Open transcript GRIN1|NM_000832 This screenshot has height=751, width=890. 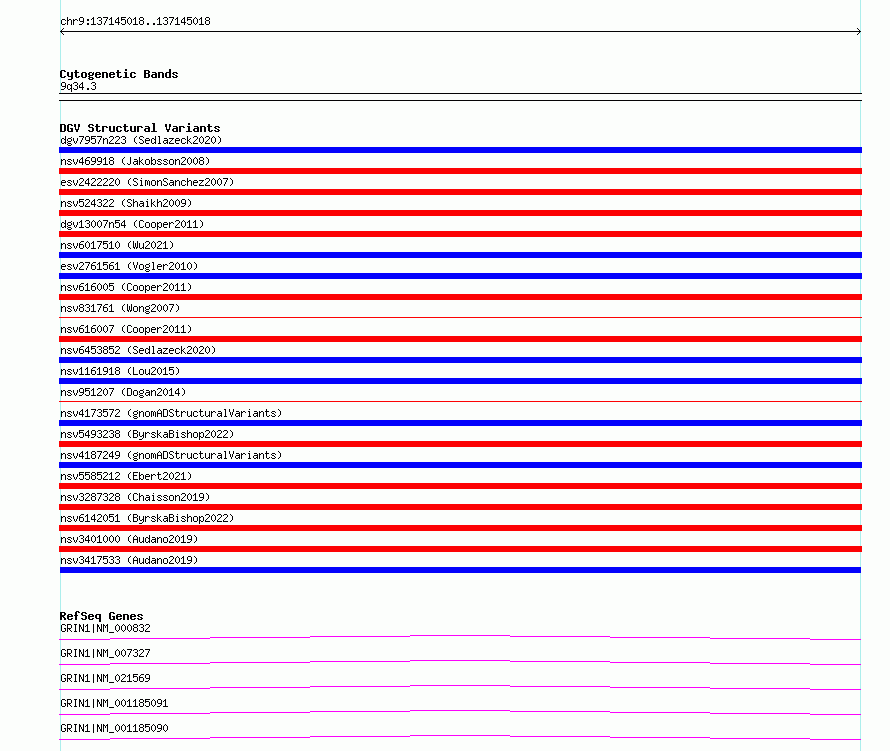(105, 628)
